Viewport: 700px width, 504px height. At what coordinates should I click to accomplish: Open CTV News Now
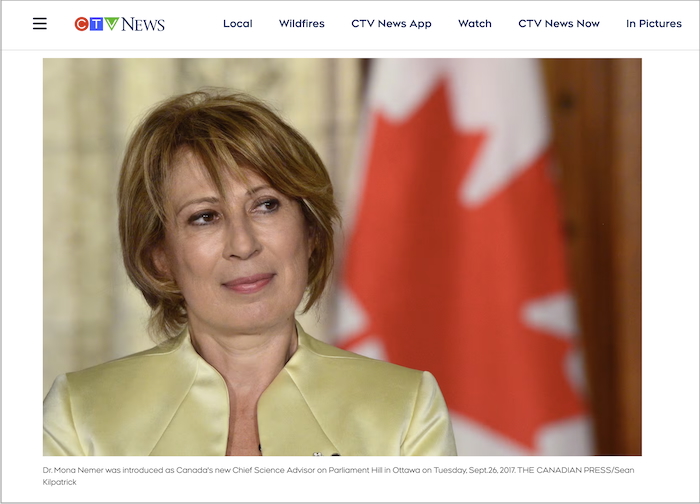click(558, 23)
